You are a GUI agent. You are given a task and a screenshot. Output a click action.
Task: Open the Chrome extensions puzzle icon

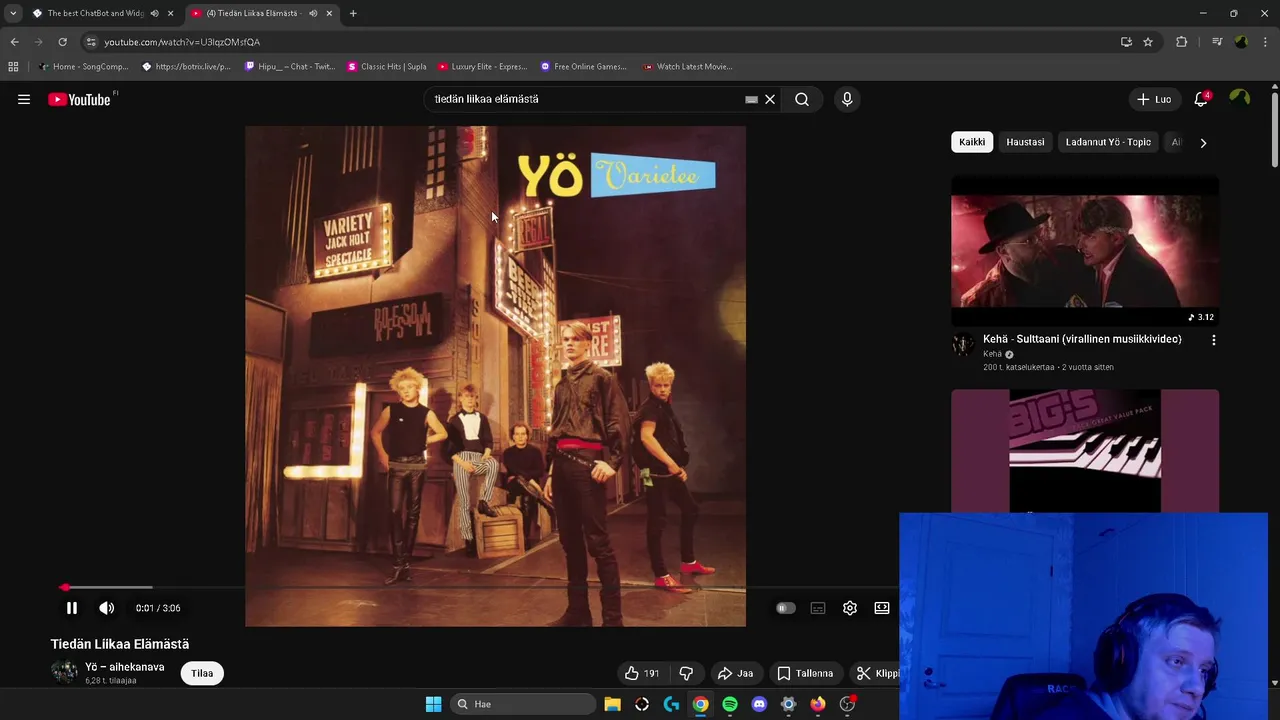pos(1182,42)
